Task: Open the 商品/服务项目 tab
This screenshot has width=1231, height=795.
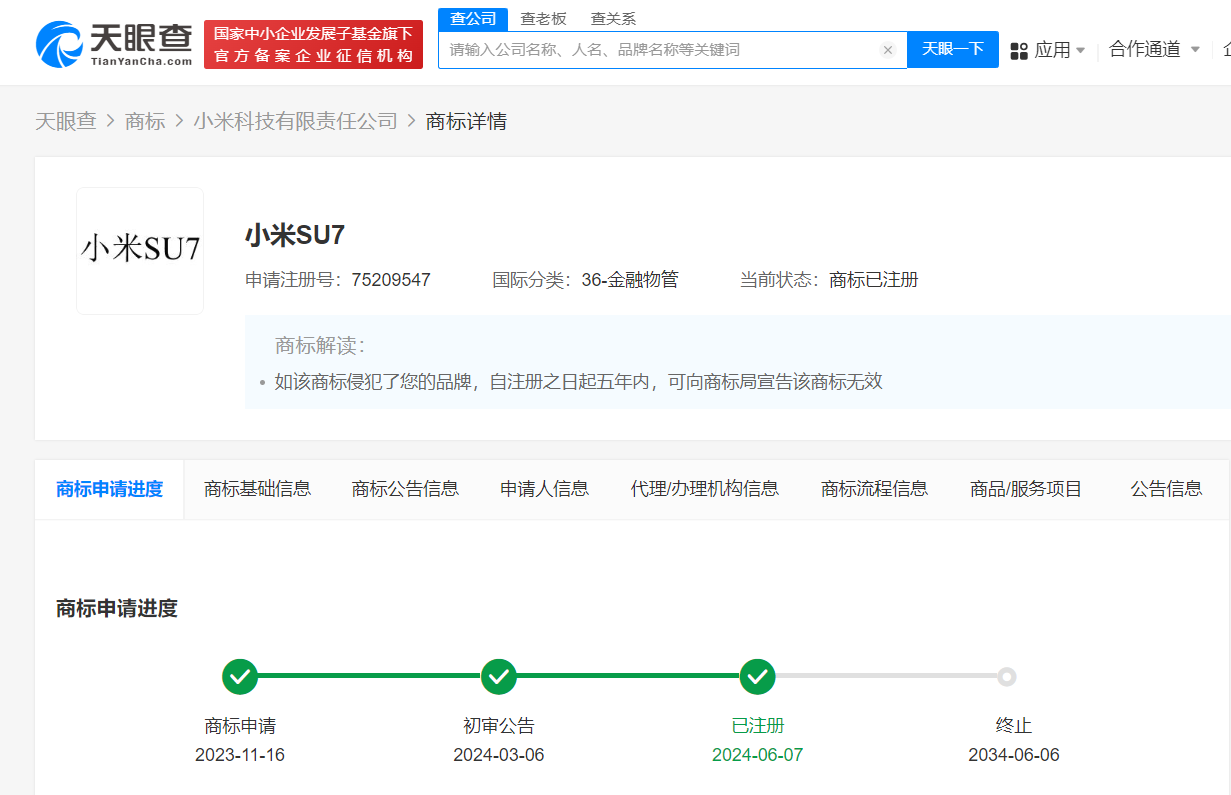Action: 1025,489
